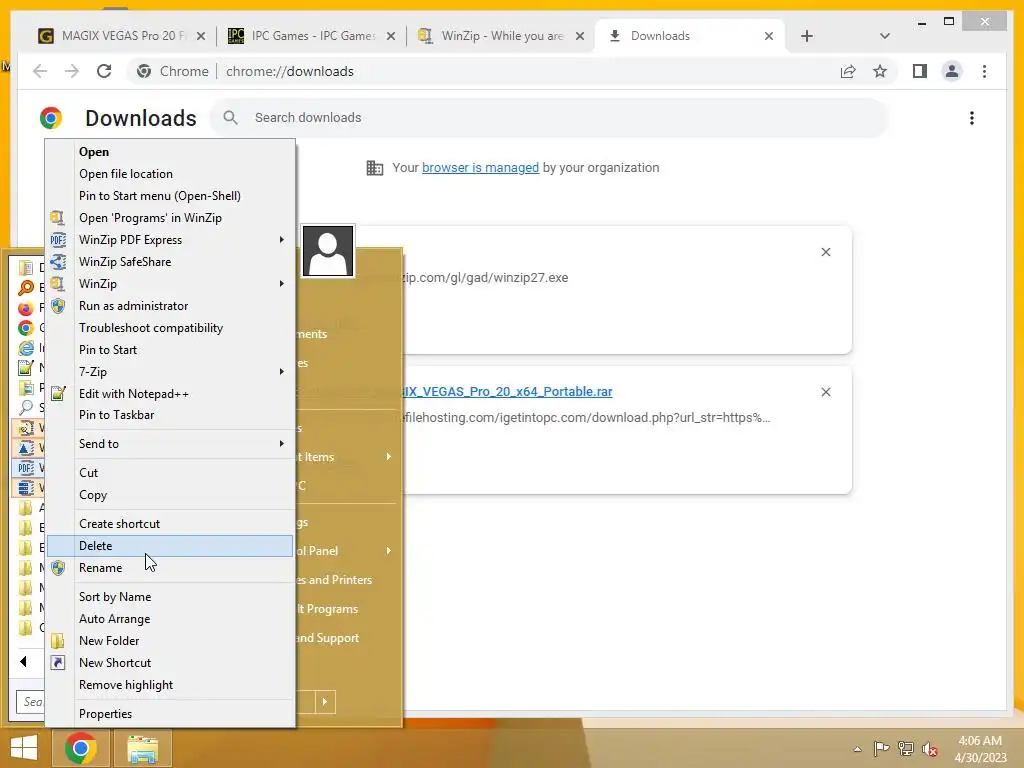Expand the WinZip PDF Express submenu
Image resolution: width=1024 pixels, height=768 pixels.
[x=170, y=240]
